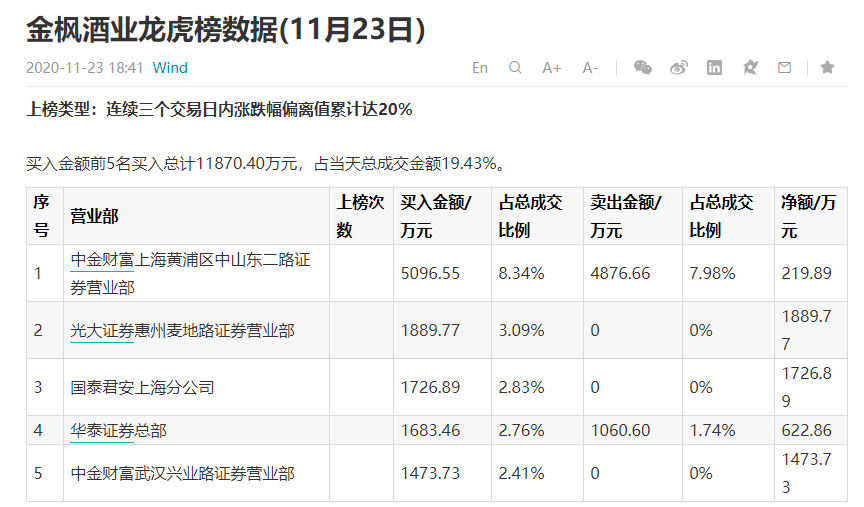Click ratio cell 1.74%
Image resolution: width=864 pixels, height=507 pixels.
(712, 430)
